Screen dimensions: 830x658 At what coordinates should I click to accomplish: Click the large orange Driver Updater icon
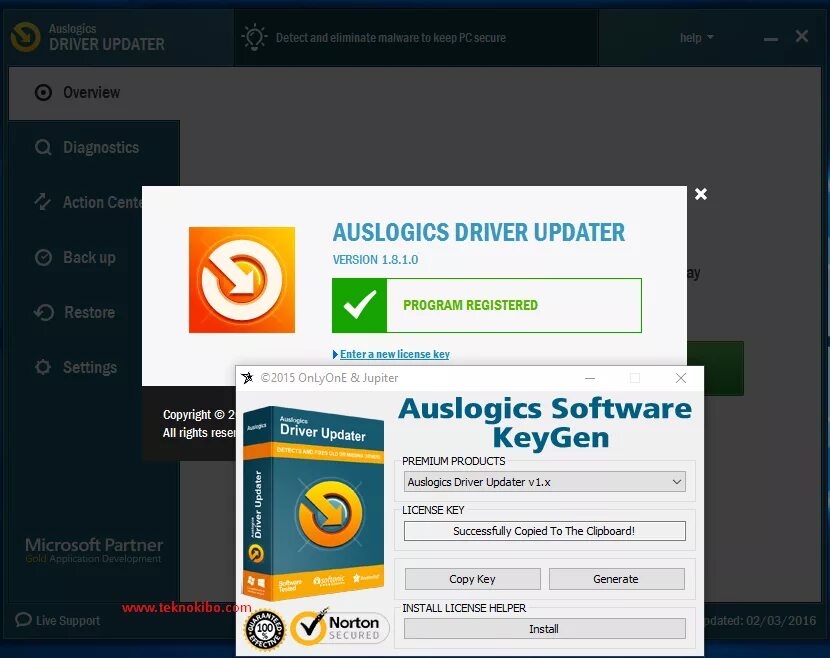tap(242, 280)
